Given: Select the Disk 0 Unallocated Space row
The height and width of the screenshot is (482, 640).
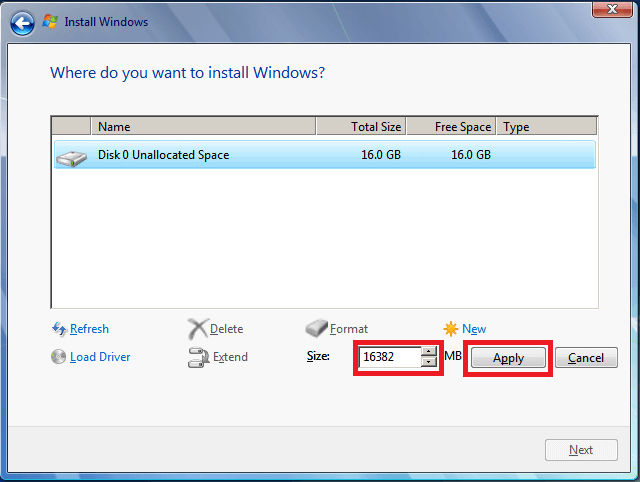Looking at the screenshot, I should [x=325, y=155].
